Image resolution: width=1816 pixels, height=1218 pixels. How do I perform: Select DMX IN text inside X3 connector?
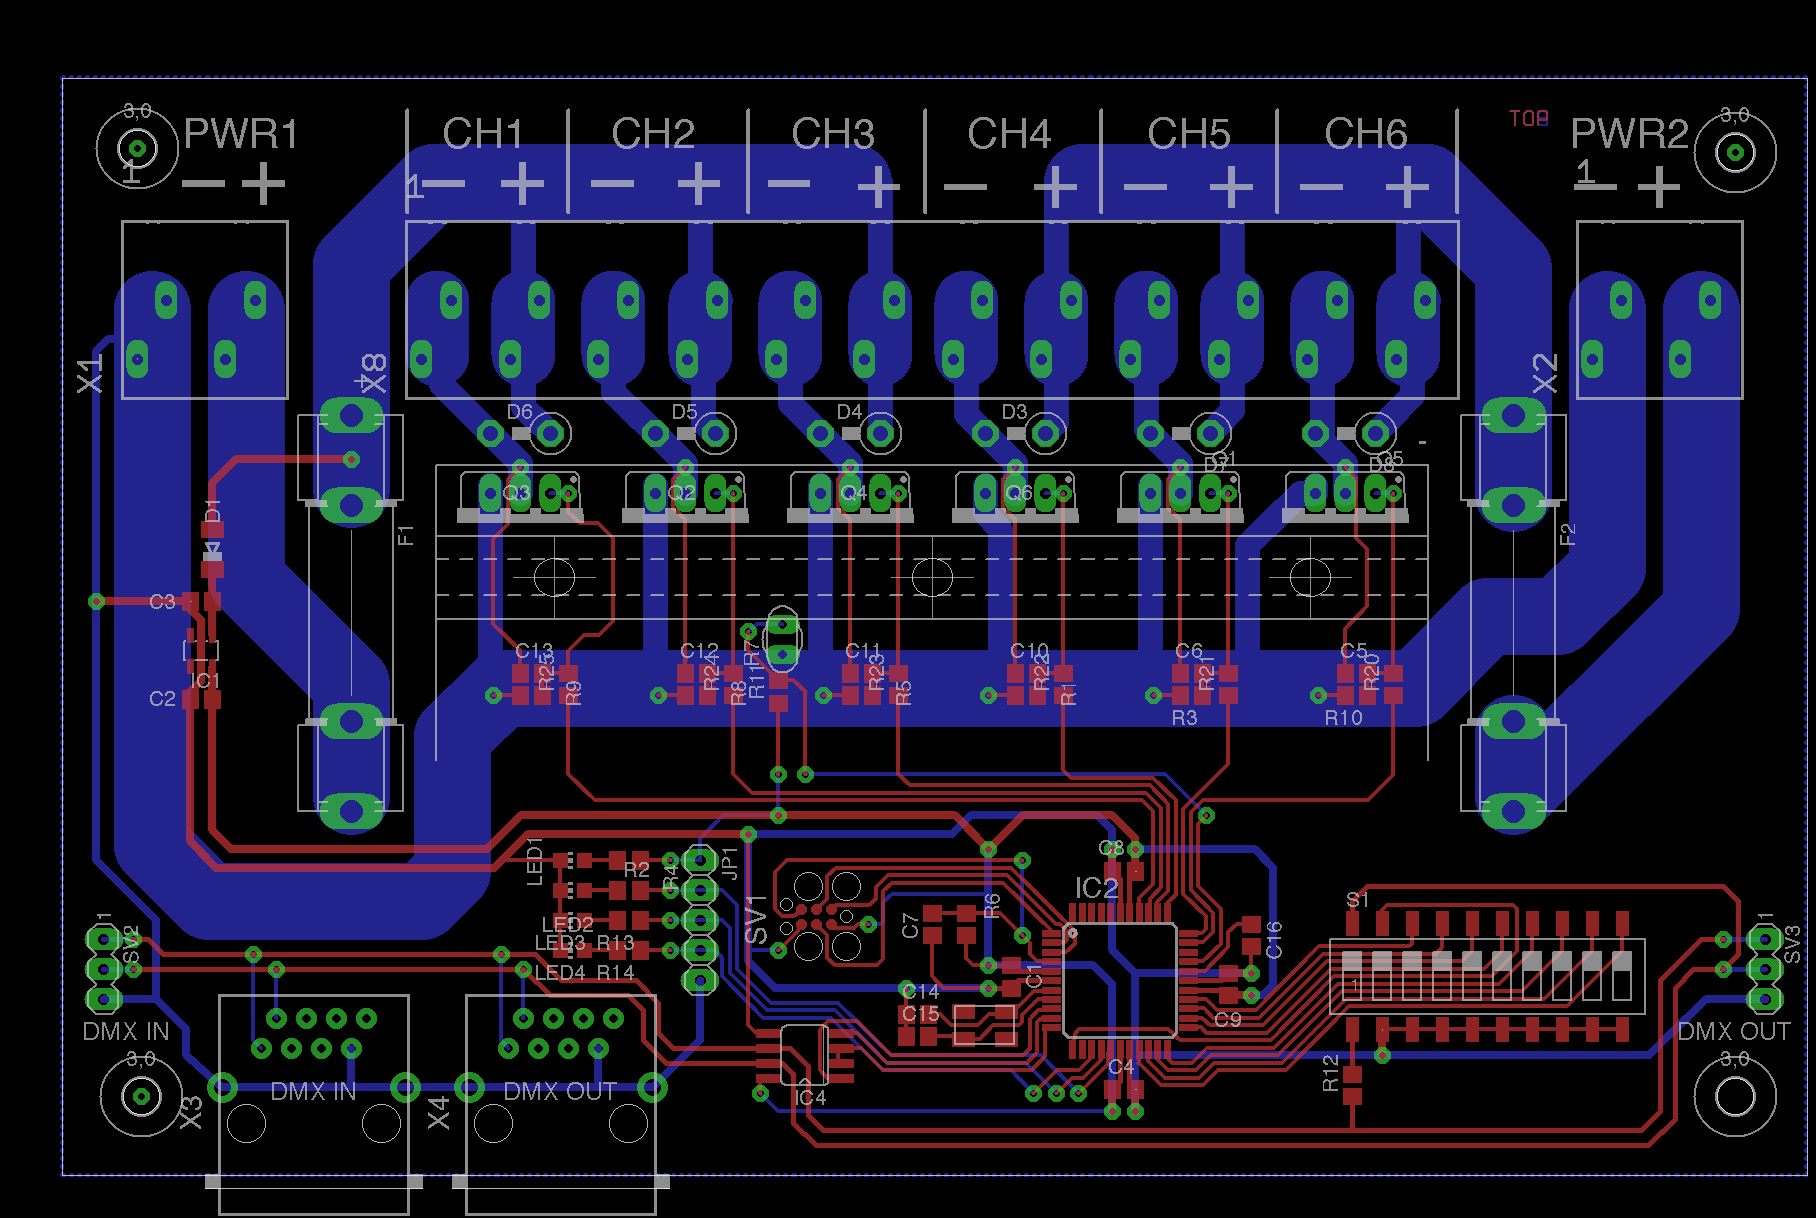coord(313,1091)
